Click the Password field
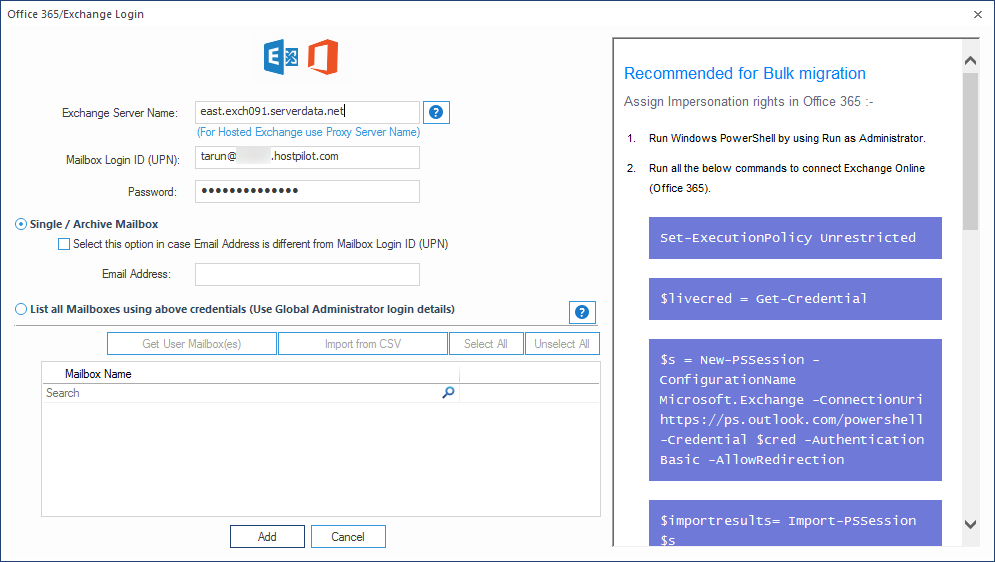This screenshot has height=562, width=995. [x=307, y=192]
